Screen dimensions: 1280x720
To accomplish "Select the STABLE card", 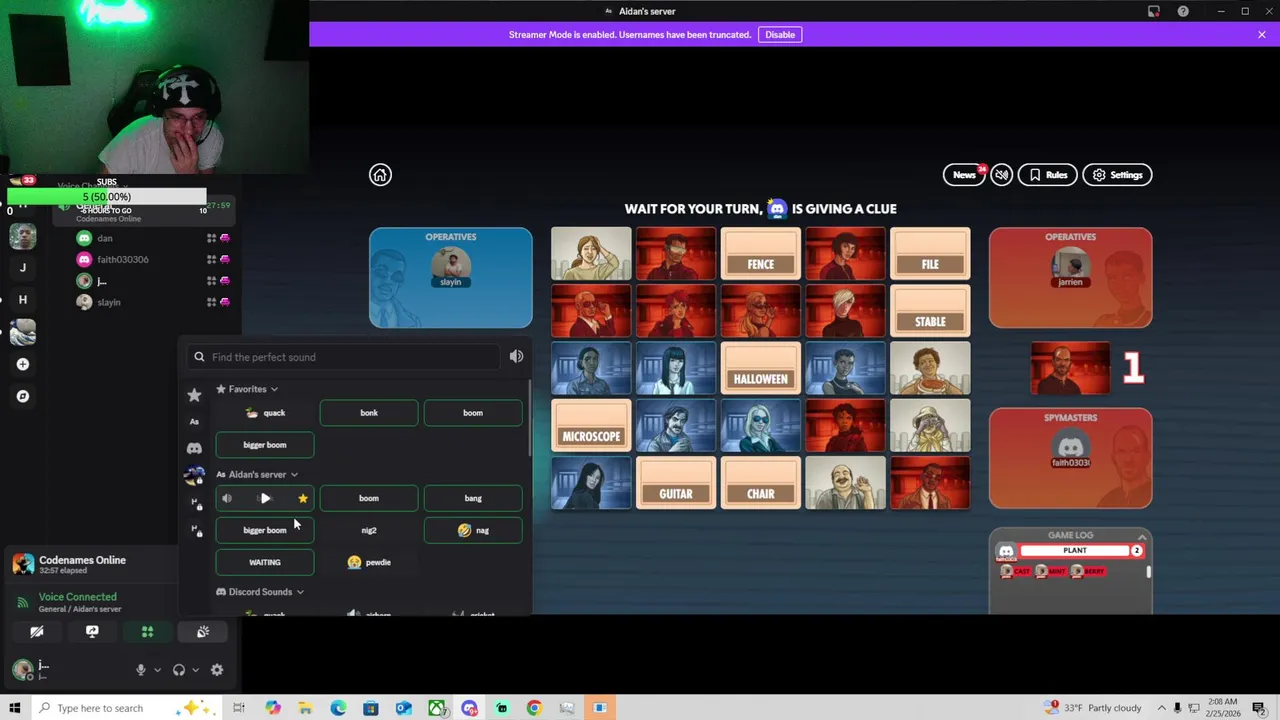I will (930, 311).
